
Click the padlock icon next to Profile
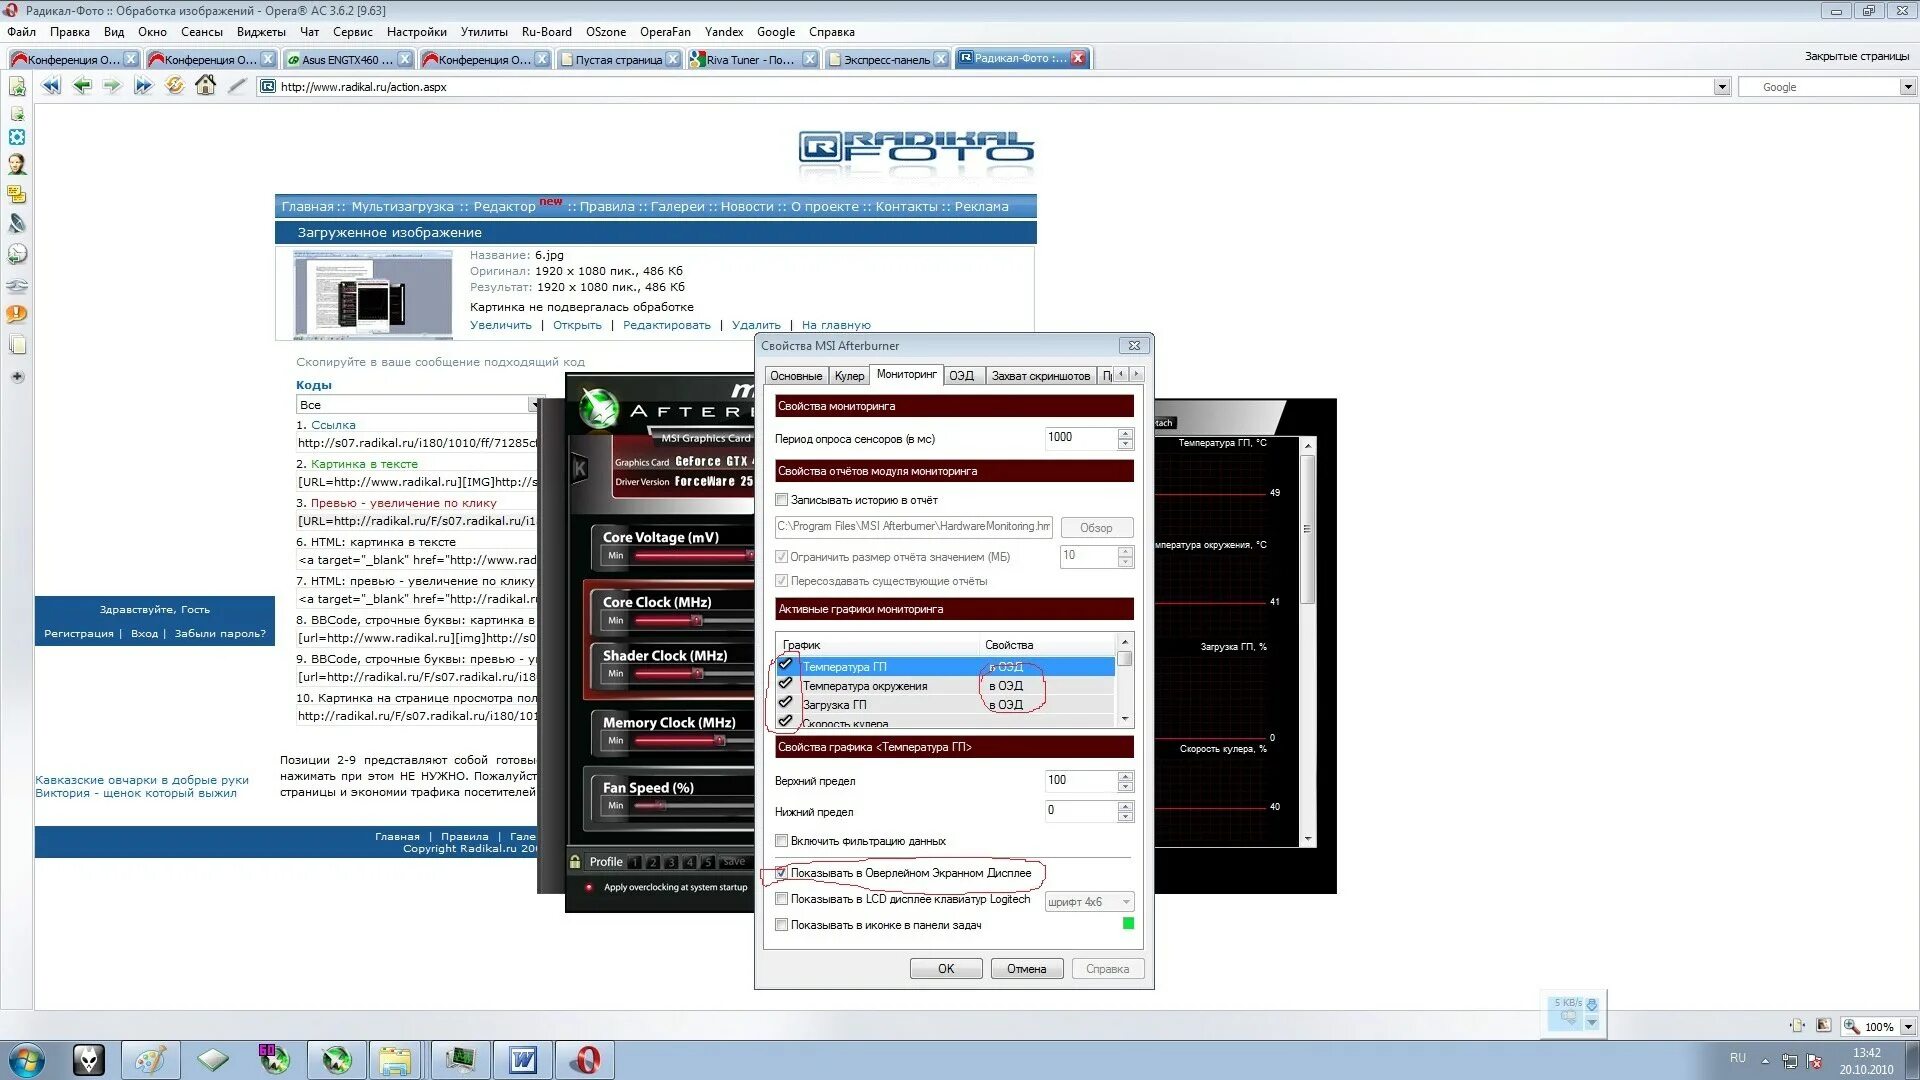[575, 861]
